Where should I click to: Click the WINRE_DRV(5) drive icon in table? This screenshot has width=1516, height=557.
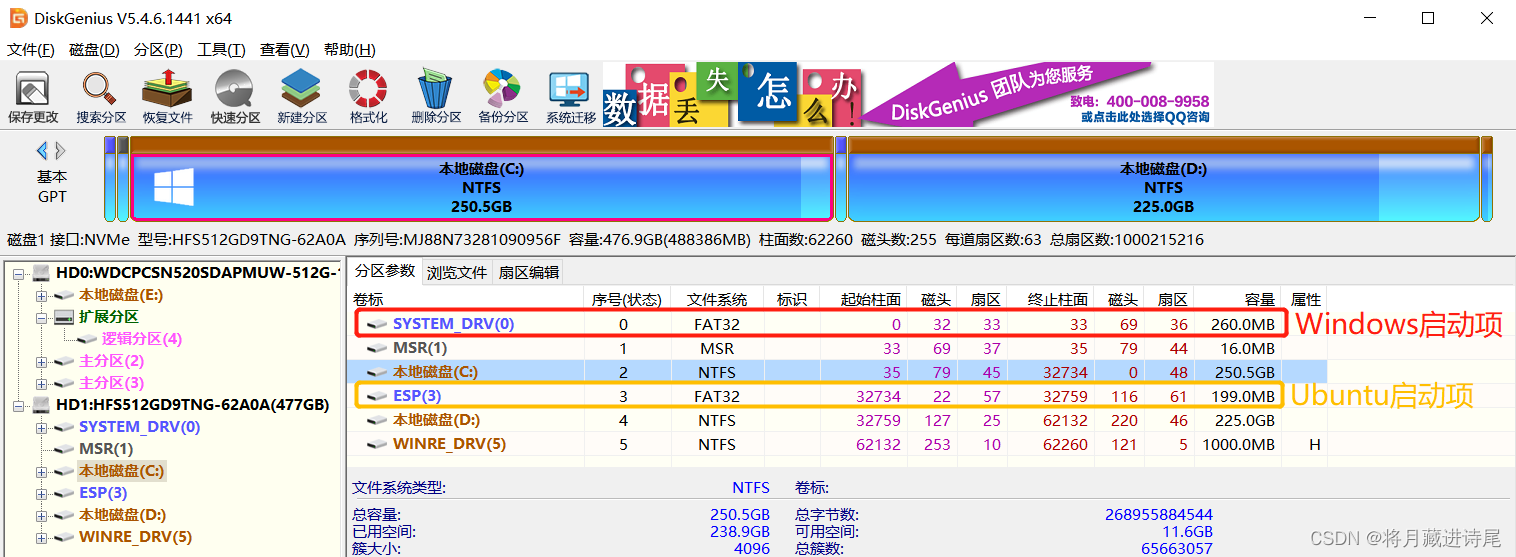[377, 444]
